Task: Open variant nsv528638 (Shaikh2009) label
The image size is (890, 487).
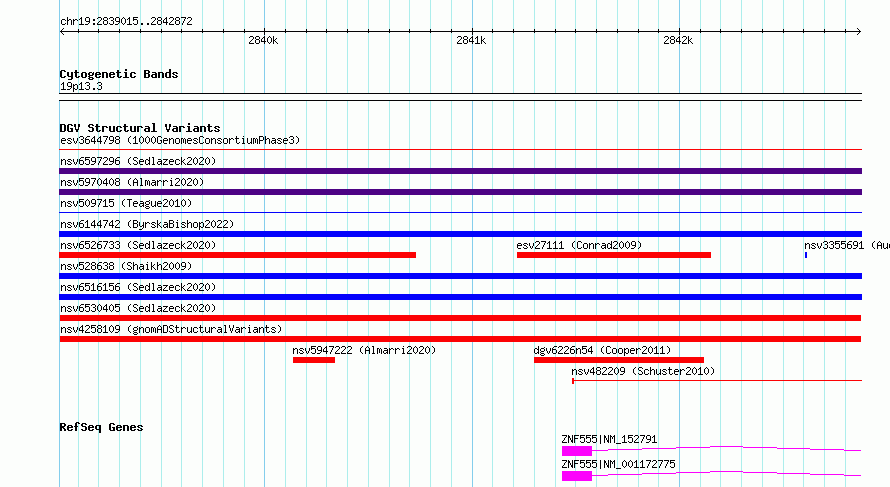Action: [x=126, y=266]
